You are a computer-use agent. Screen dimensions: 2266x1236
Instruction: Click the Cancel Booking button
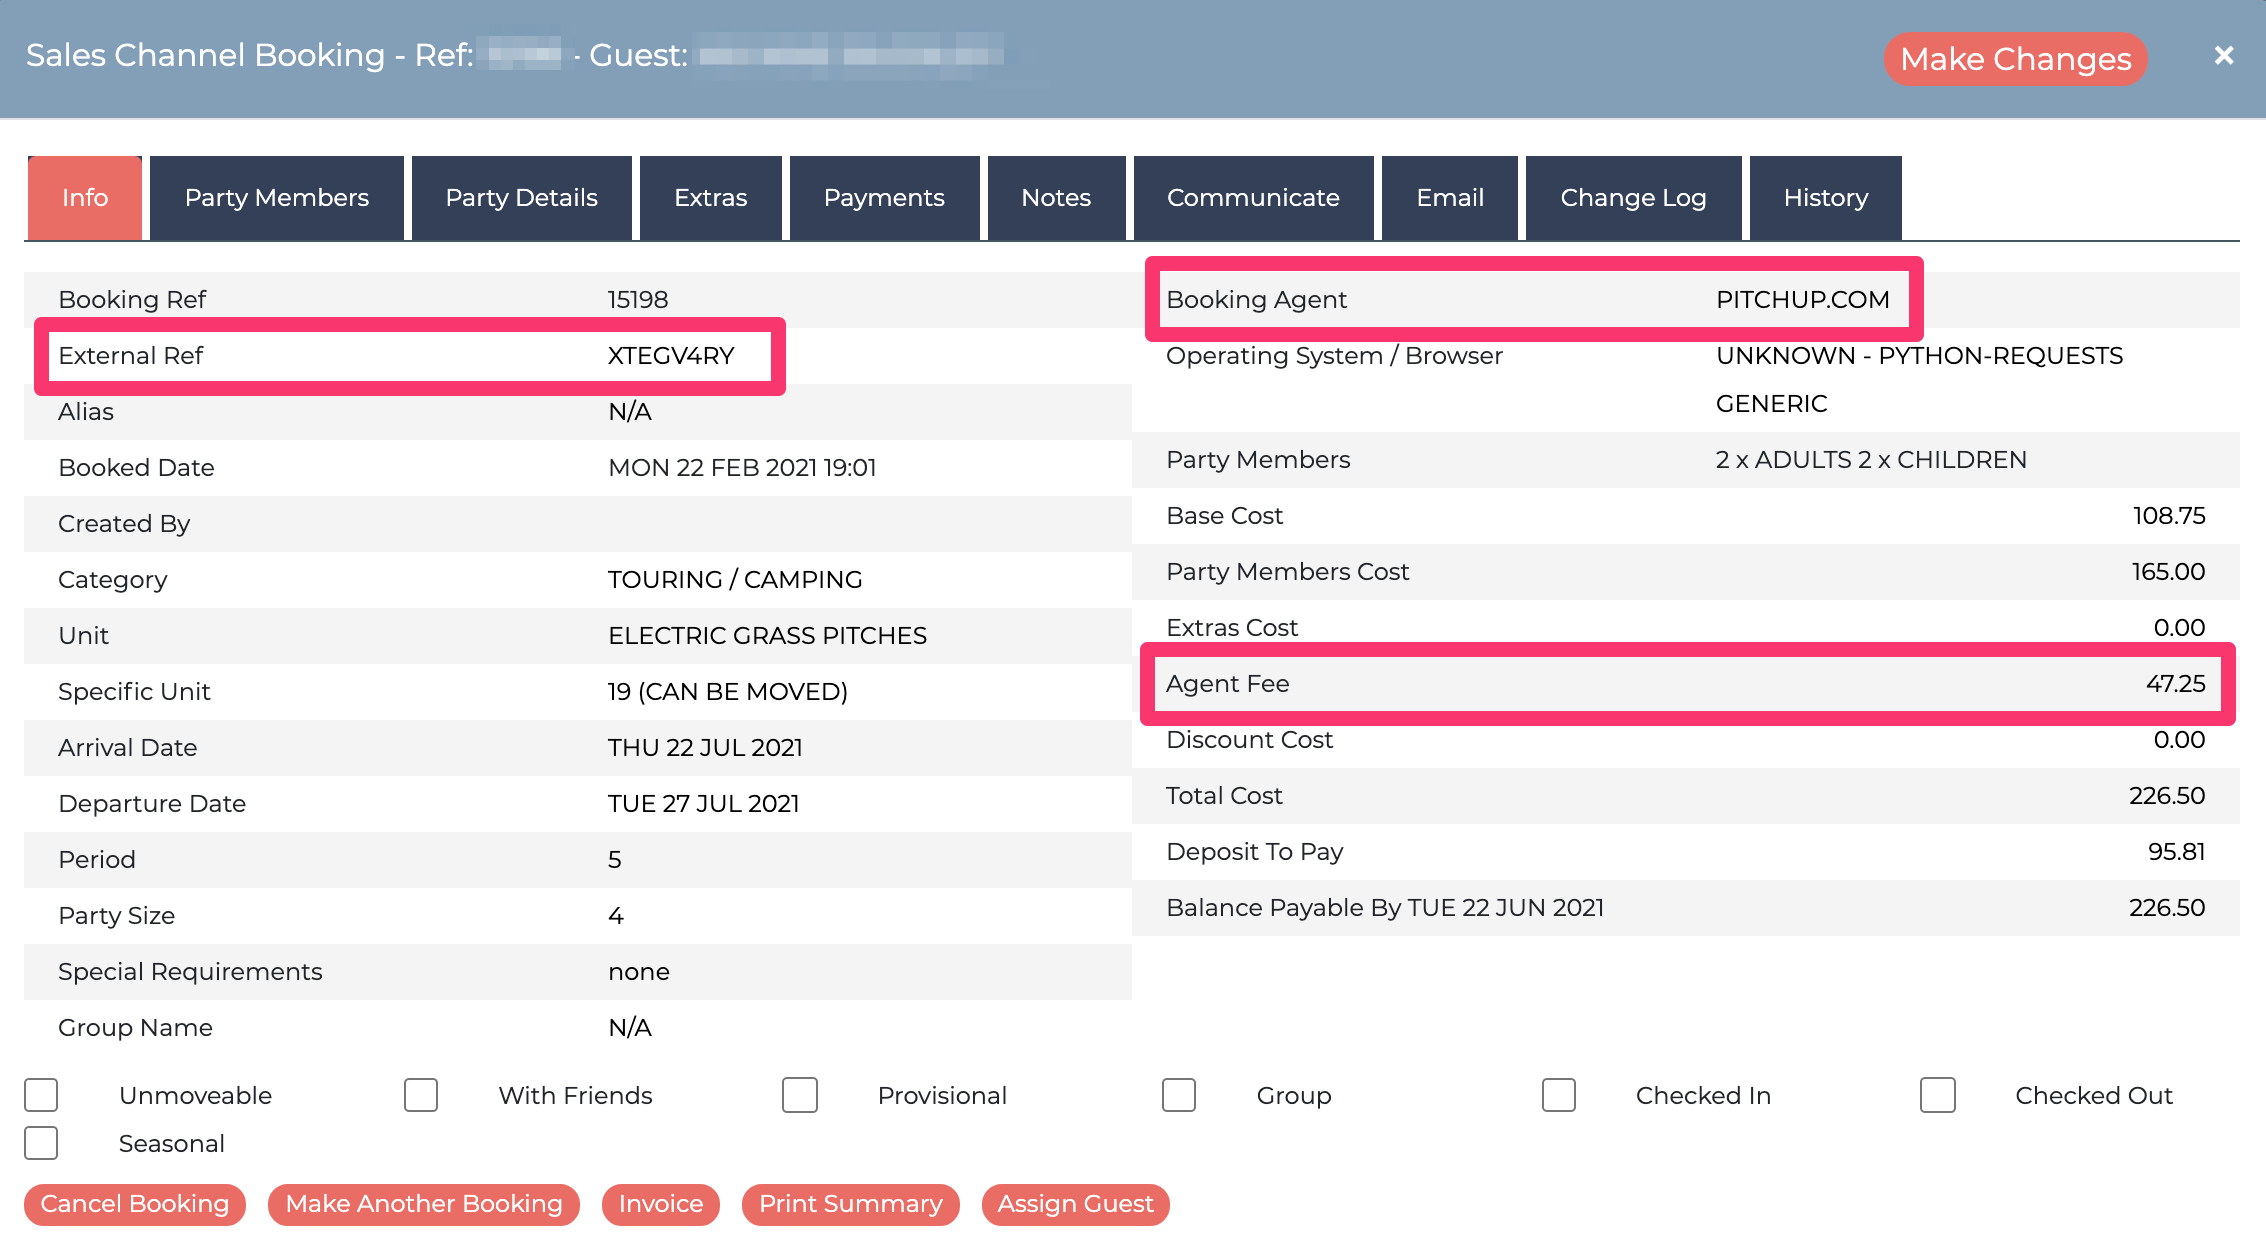[x=135, y=1204]
